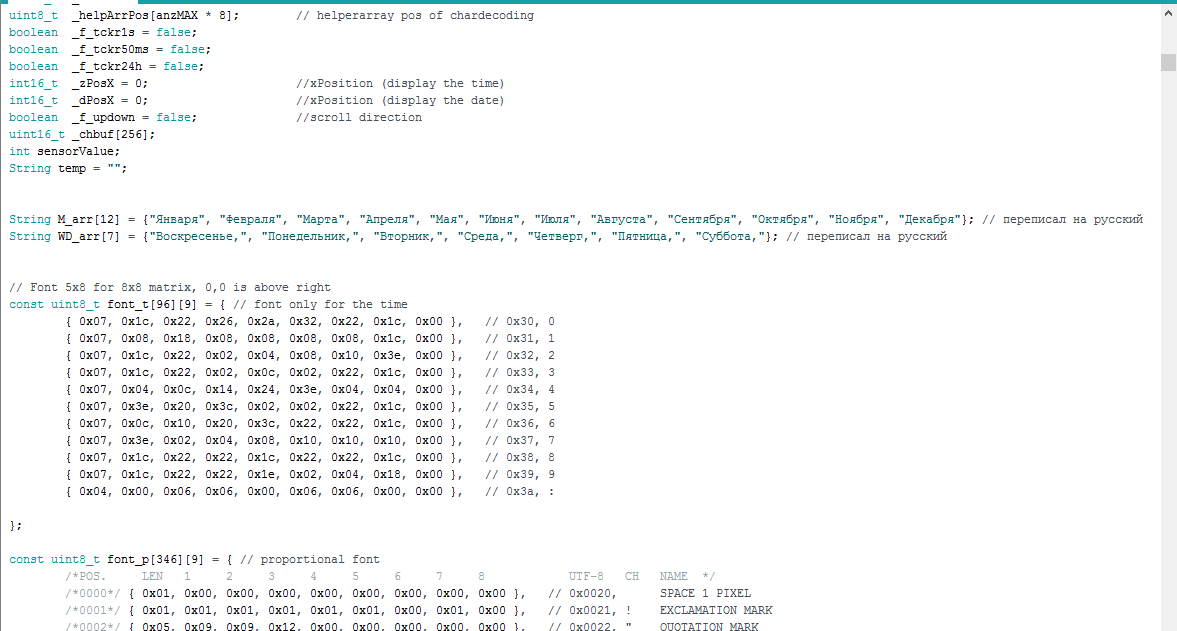Click the _f_updown variable name
Viewport: 1177px width, 631px height.
click(x=104, y=118)
